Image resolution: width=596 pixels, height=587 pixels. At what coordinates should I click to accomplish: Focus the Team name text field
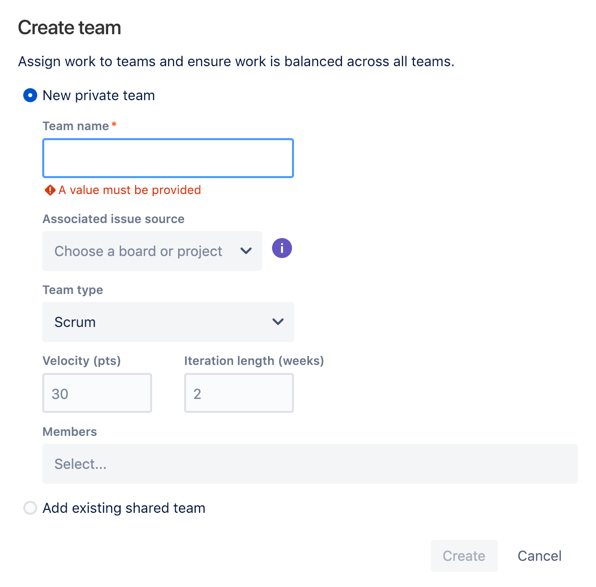(168, 158)
